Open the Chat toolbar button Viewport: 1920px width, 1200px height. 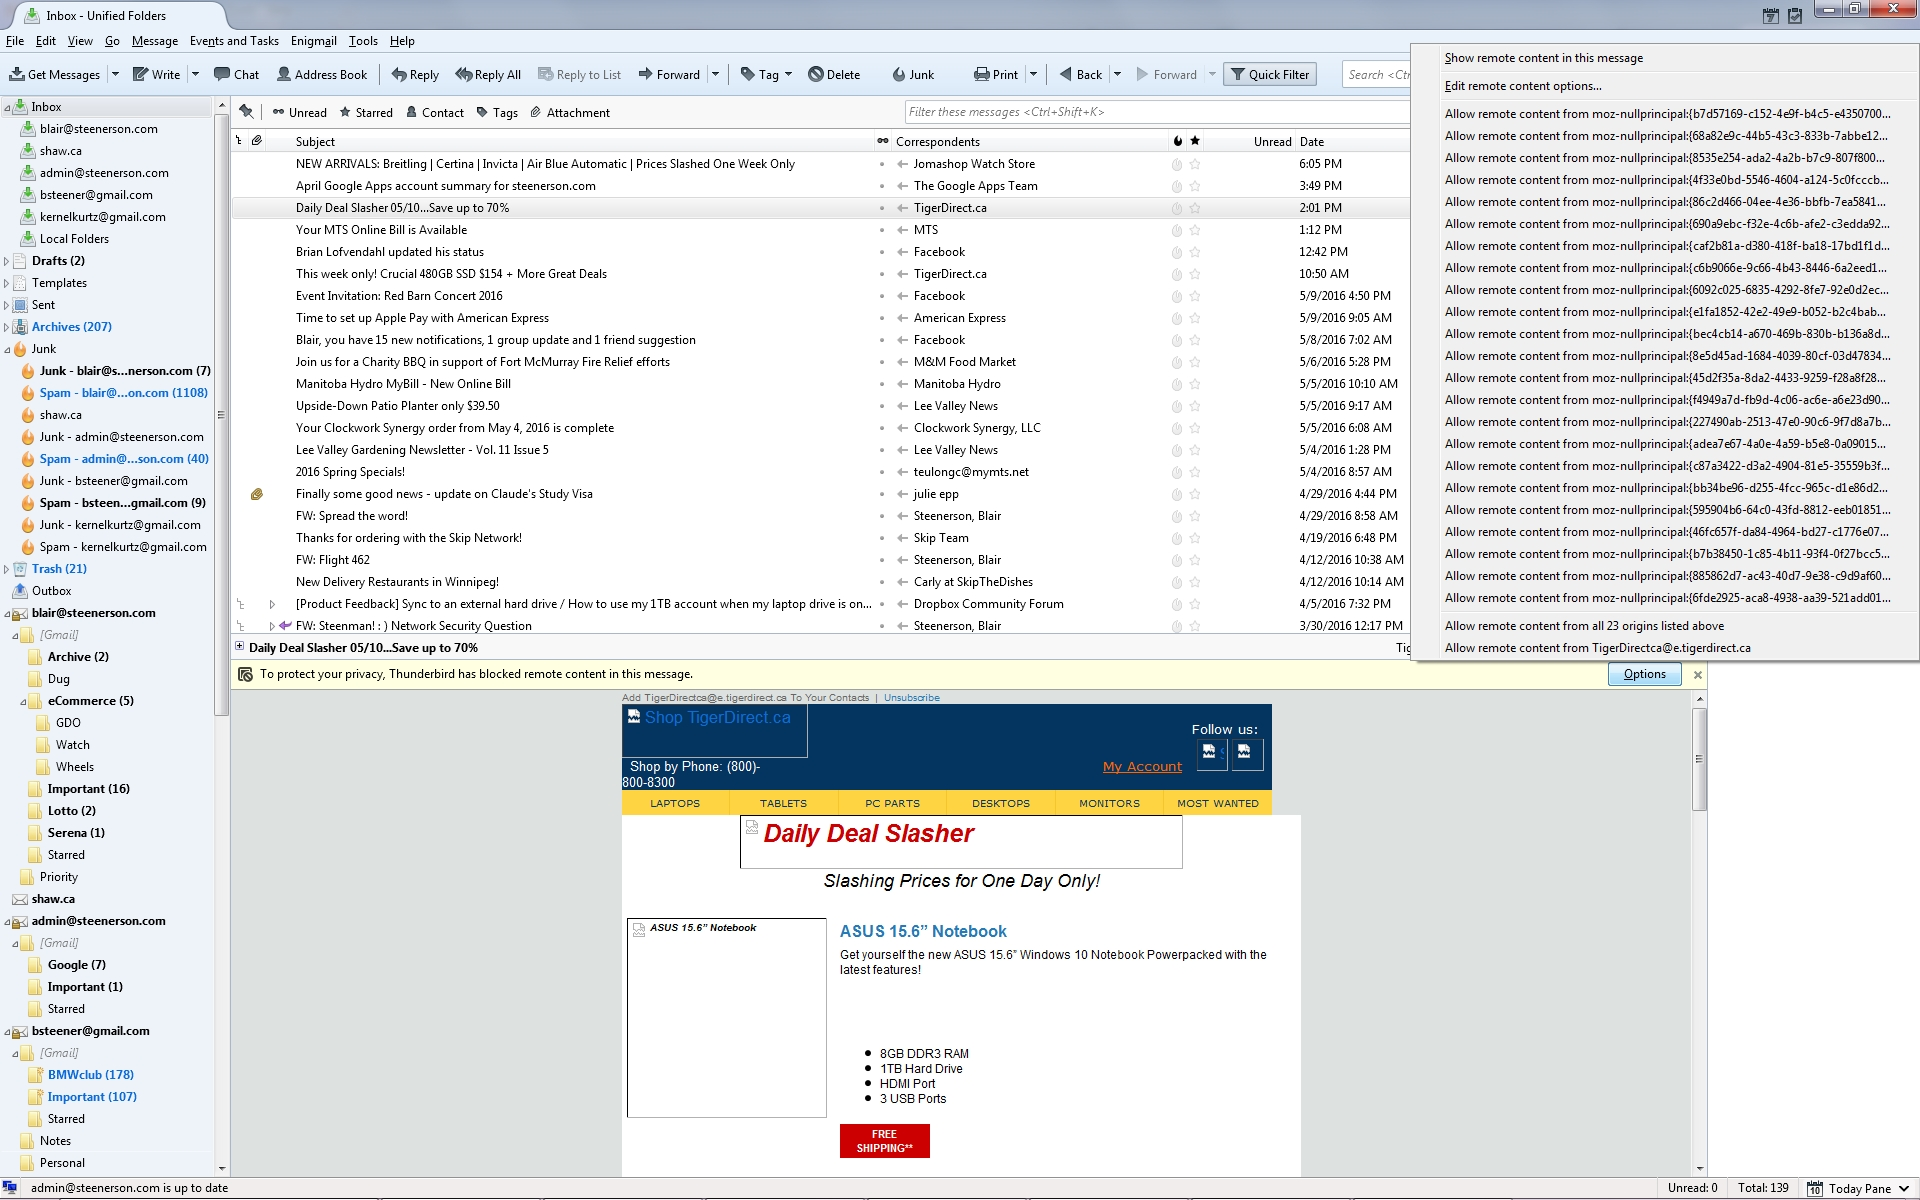[237, 74]
